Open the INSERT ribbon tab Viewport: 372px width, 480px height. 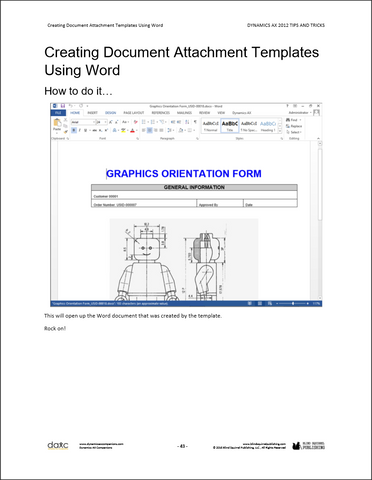(92, 113)
